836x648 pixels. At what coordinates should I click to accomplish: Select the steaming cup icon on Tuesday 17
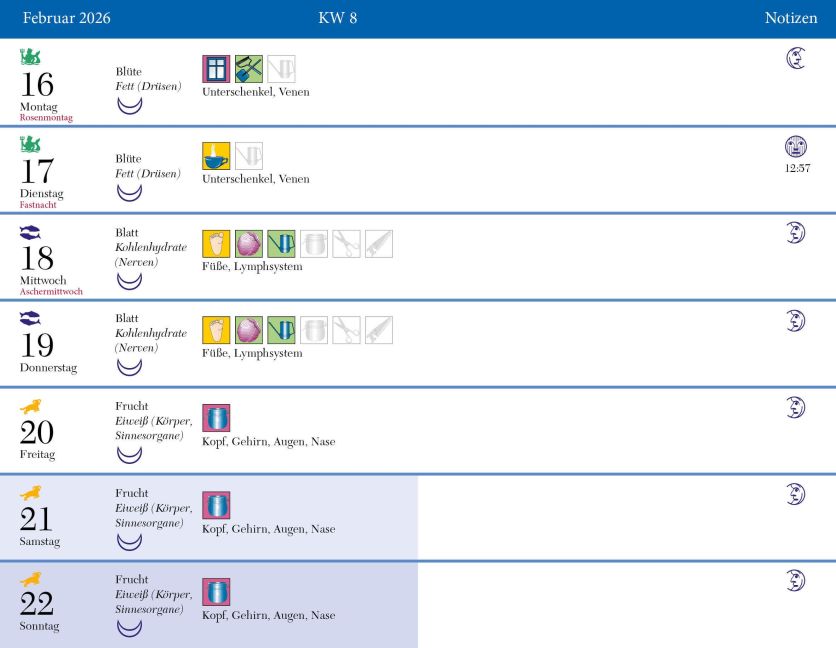pos(216,156)
